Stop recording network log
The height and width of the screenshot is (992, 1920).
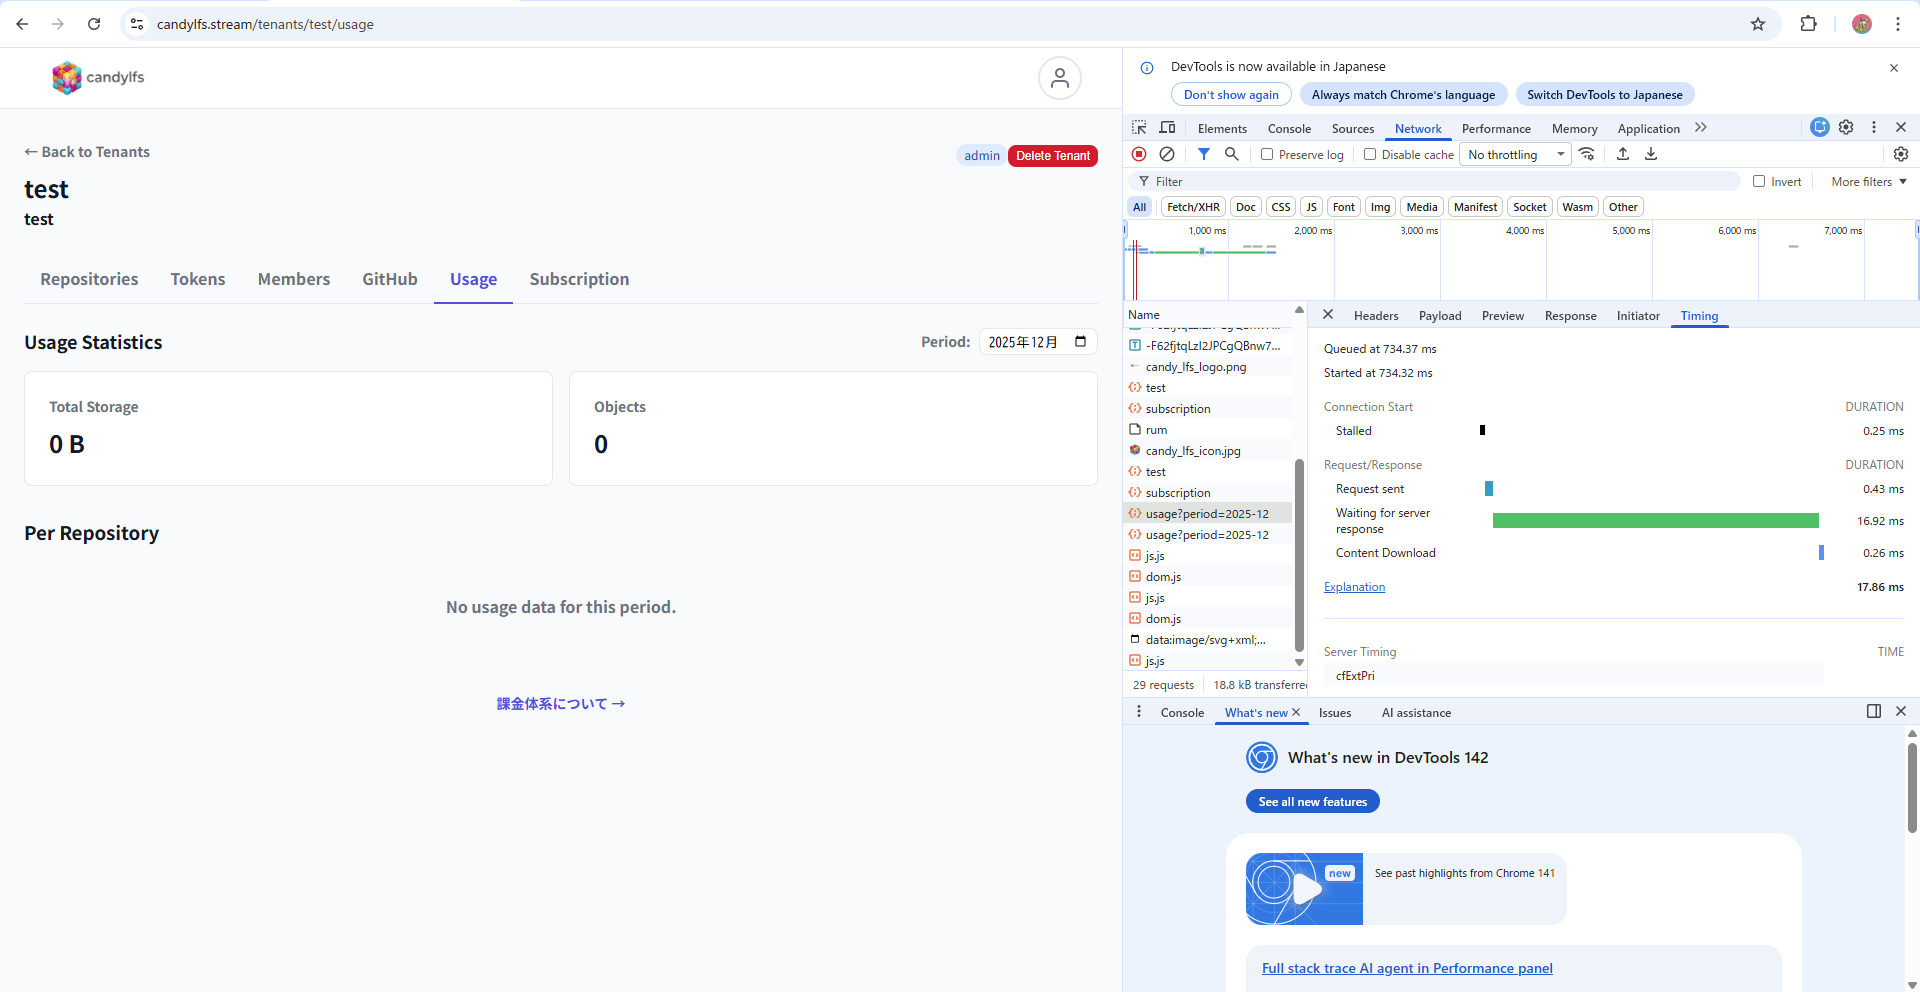[1139, 154]
